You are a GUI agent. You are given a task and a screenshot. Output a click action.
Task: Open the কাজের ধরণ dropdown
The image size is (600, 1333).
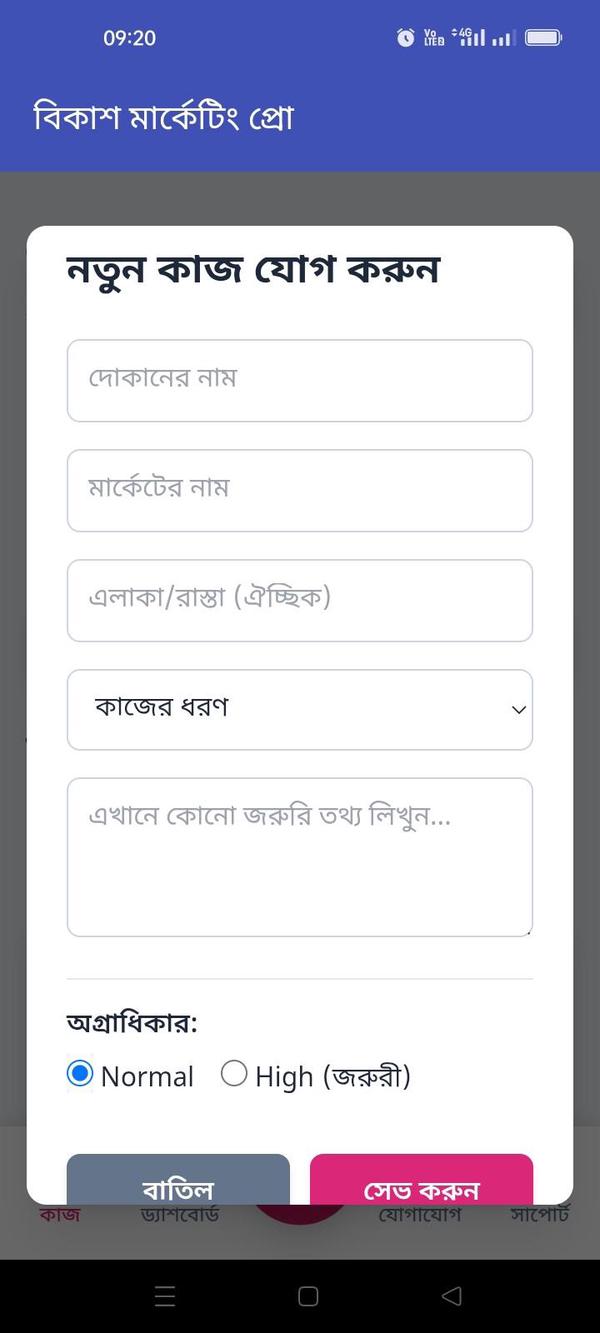300,710
